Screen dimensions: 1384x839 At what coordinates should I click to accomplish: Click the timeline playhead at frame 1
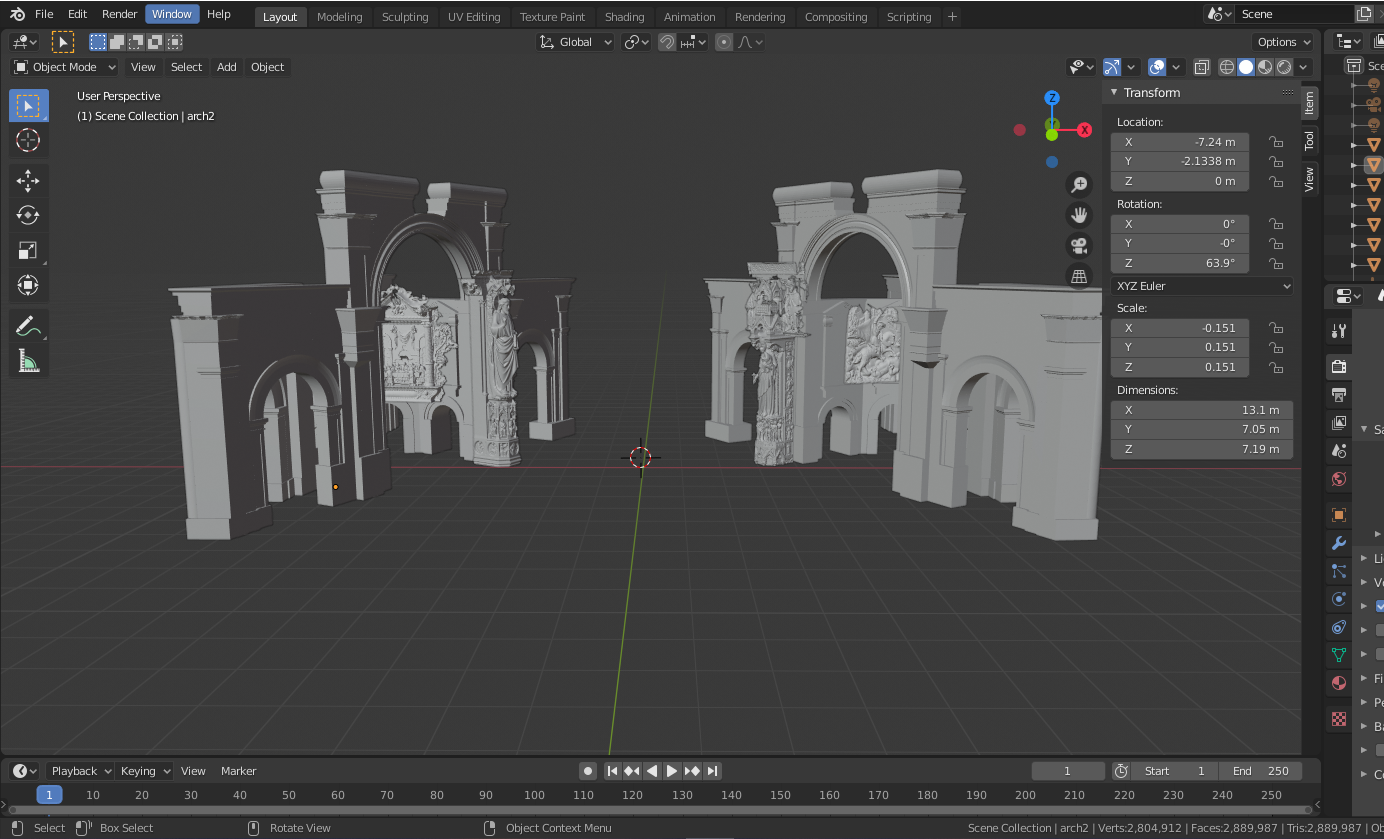[x=49, y=795]
